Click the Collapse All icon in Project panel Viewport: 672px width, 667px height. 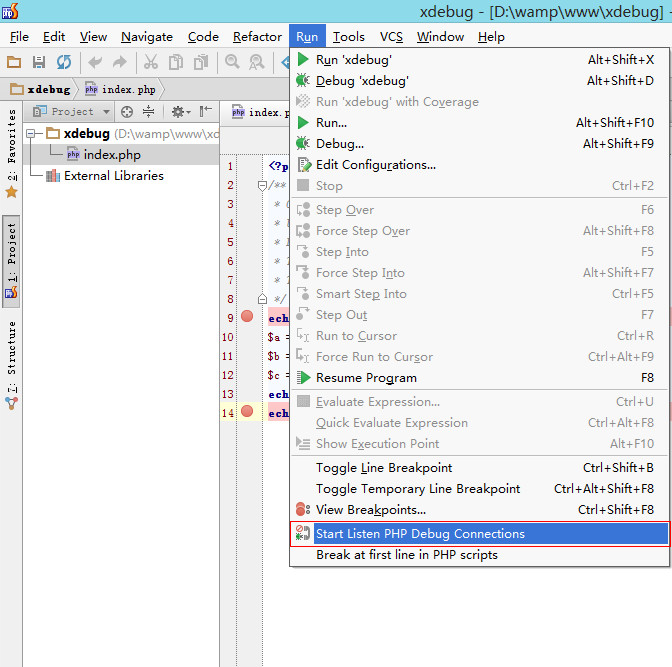tap(148, 112)
